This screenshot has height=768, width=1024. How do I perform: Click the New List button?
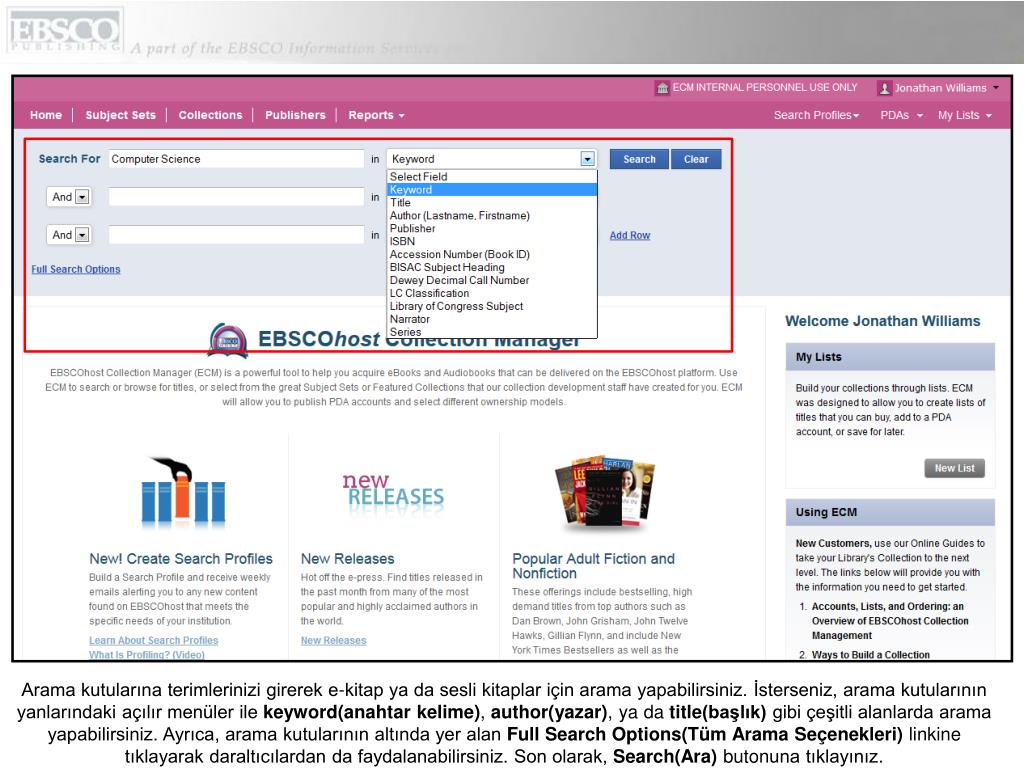click(x=954, y=468)
